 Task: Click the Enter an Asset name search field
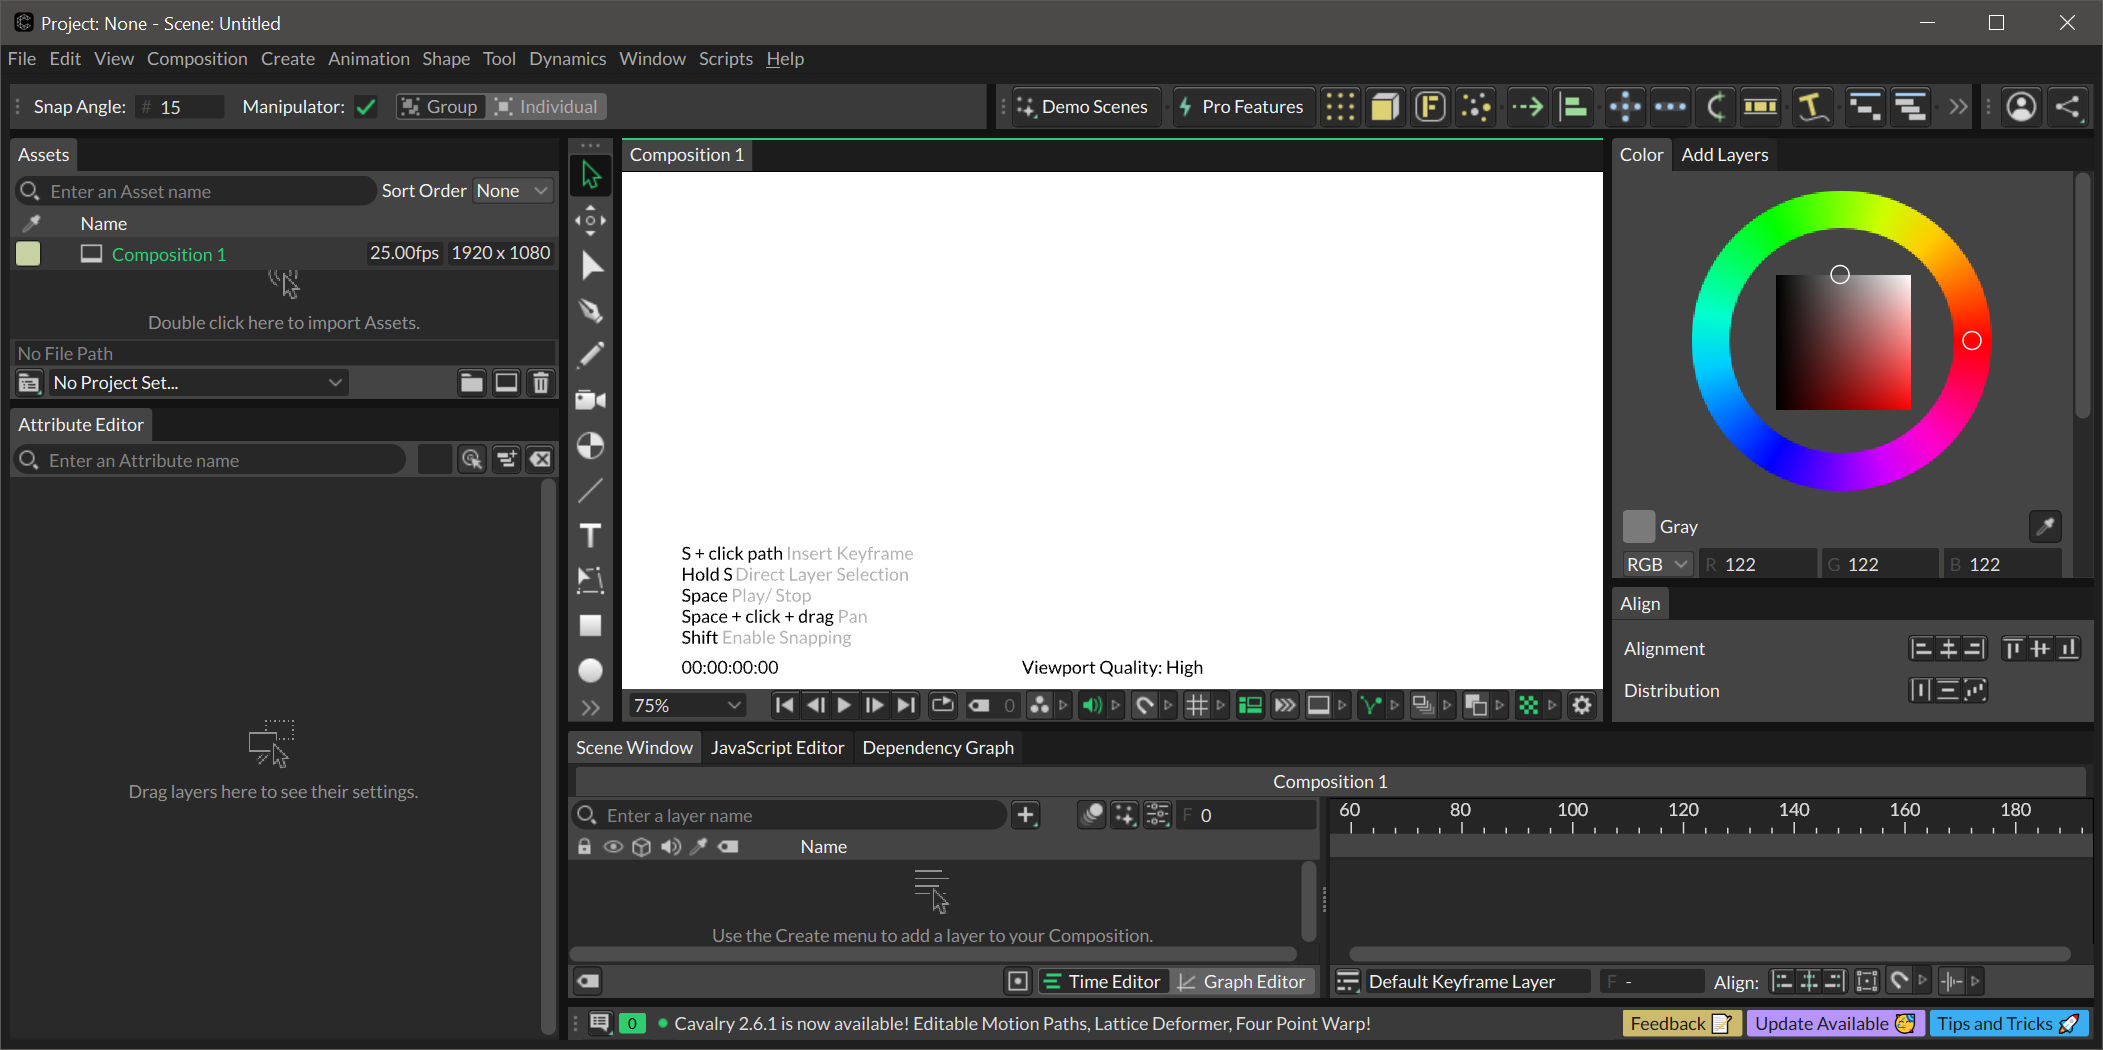click(196, 191)
